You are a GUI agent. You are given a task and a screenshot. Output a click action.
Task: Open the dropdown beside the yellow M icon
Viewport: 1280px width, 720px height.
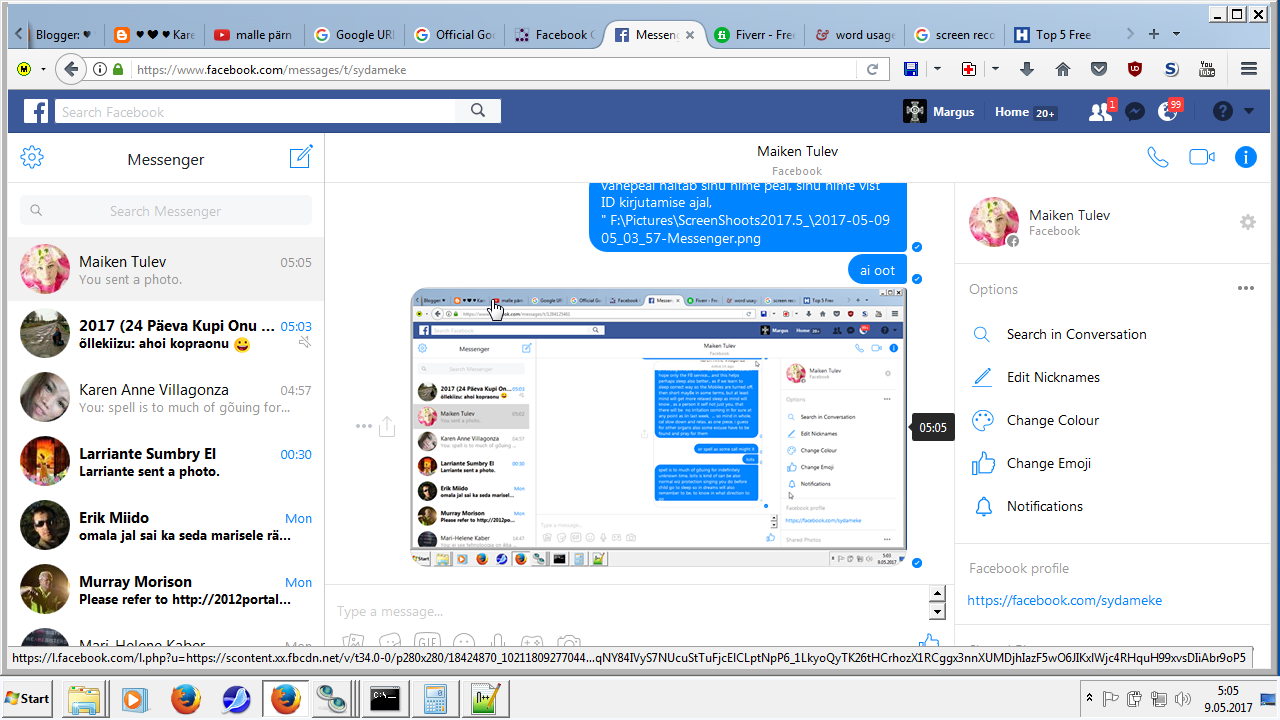pyautogui.click(x=43, y=69)
